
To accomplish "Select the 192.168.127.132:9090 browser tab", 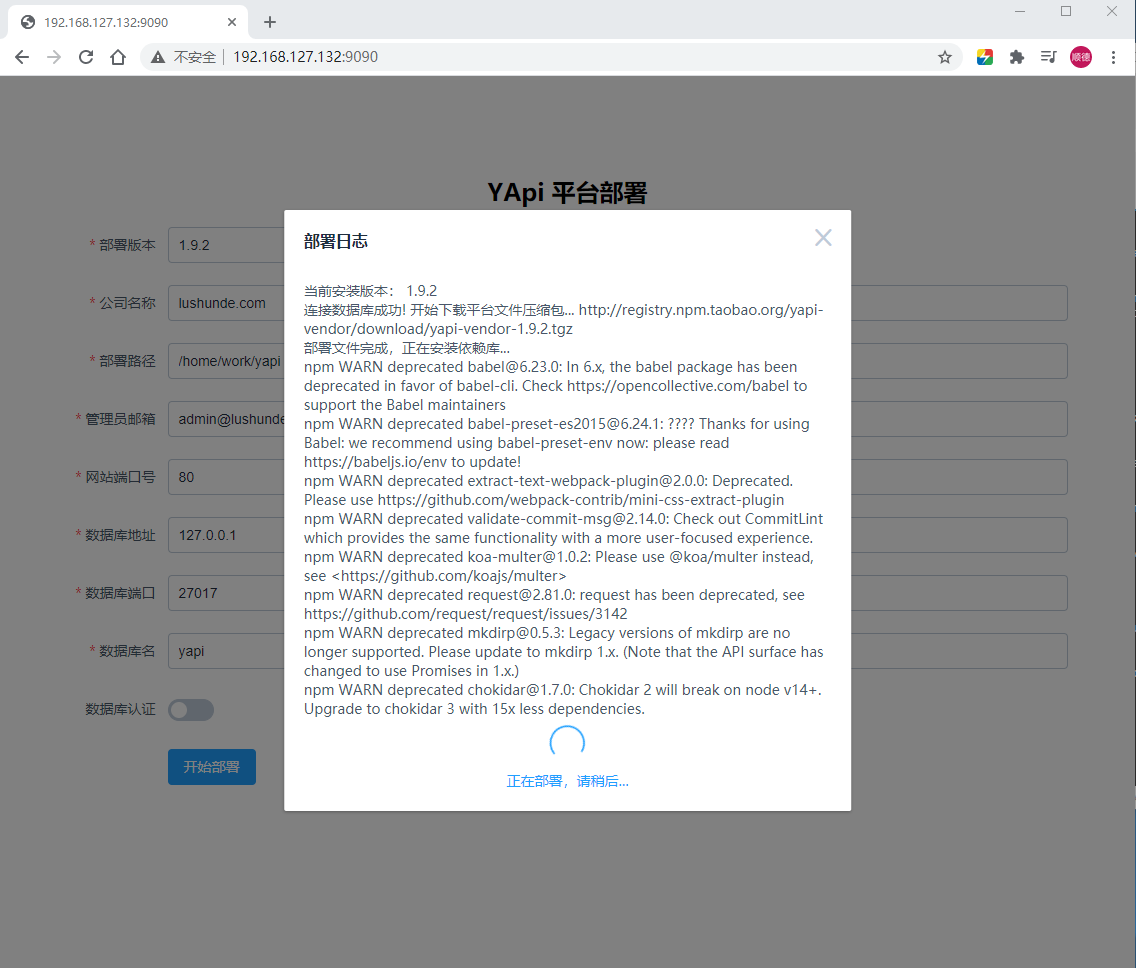I will [x=120, y=21].
